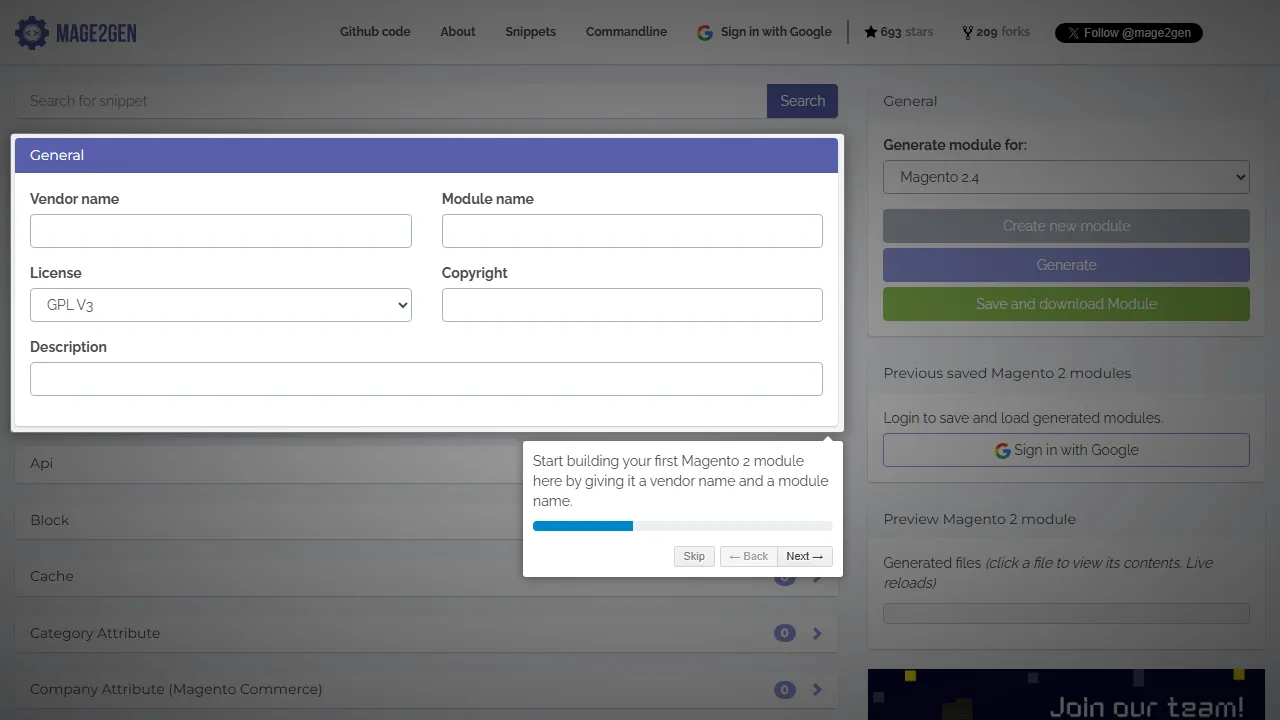Go to the Commandline page

(x=626, y=32)
